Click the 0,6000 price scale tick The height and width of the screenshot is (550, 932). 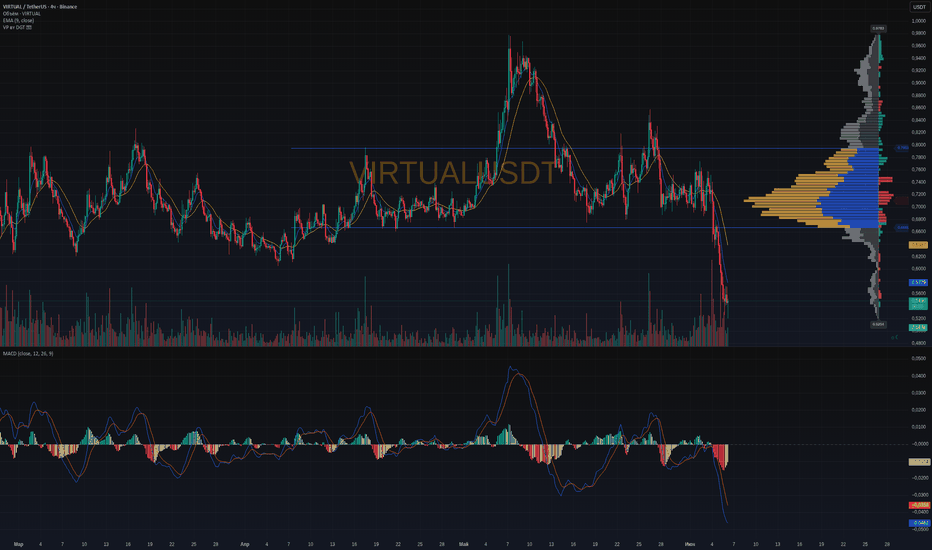pyautogui.click(x=918, y=268)
